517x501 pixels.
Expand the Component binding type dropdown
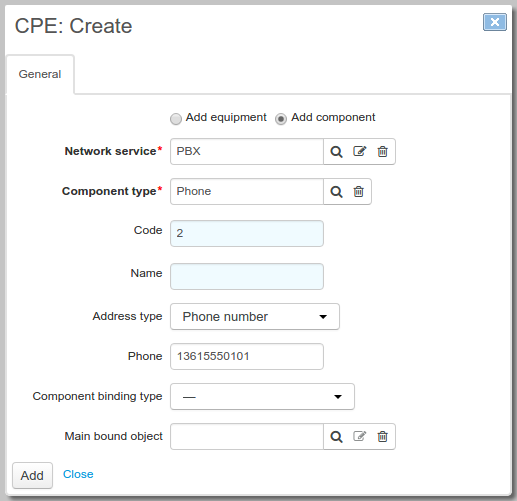[x=262, y=396]
